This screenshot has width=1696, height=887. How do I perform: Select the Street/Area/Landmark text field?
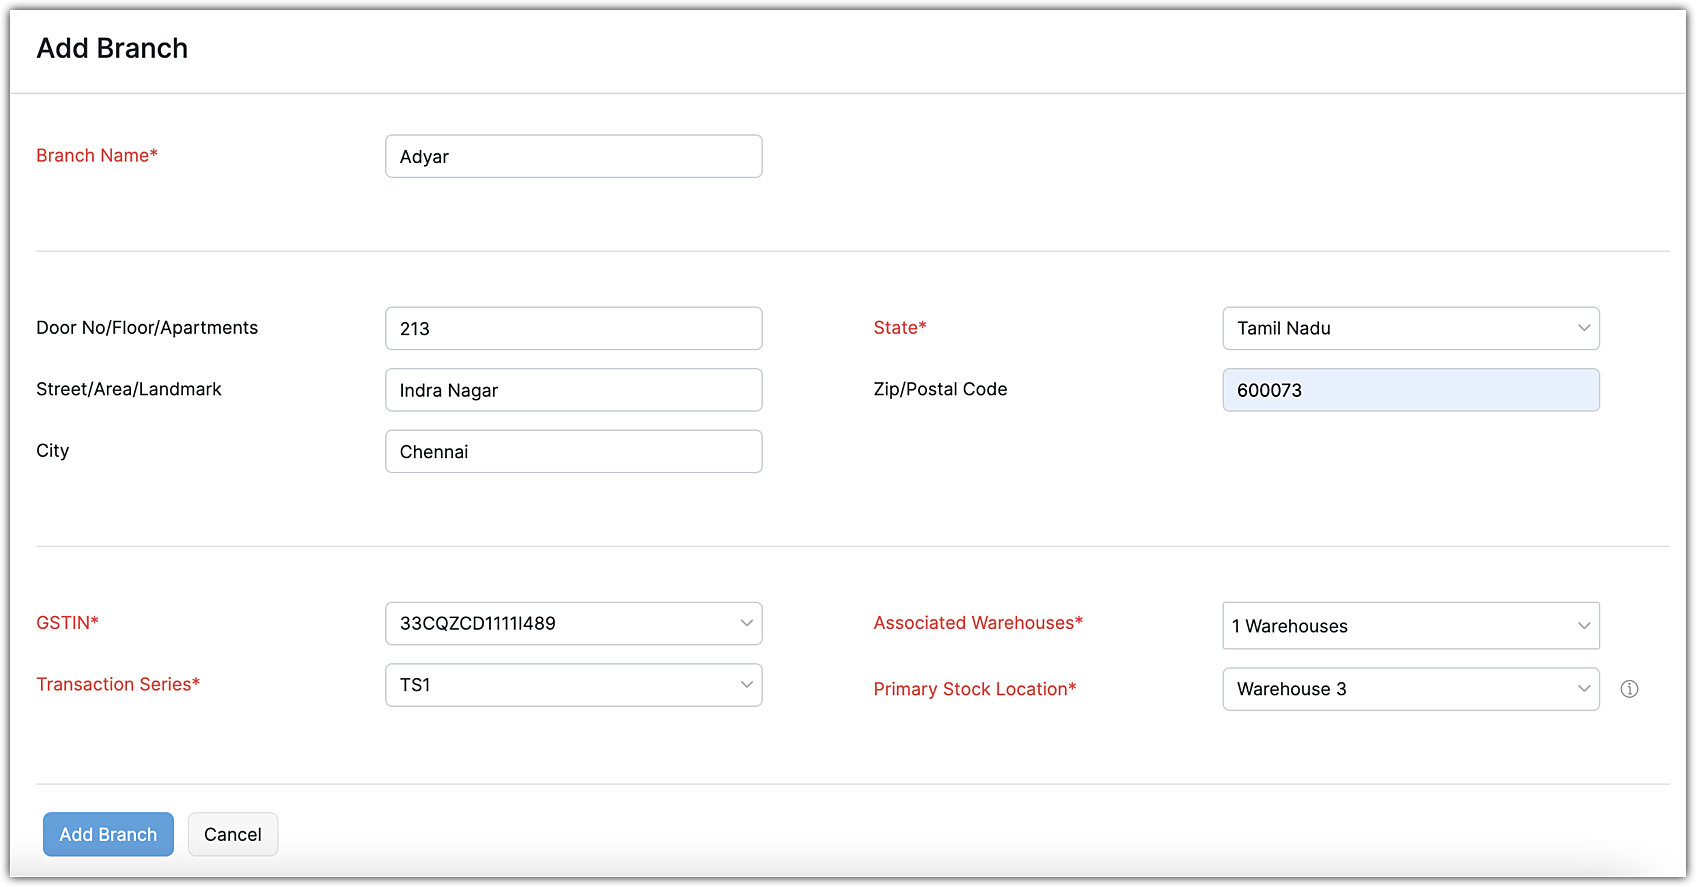[x=573, y=390]
